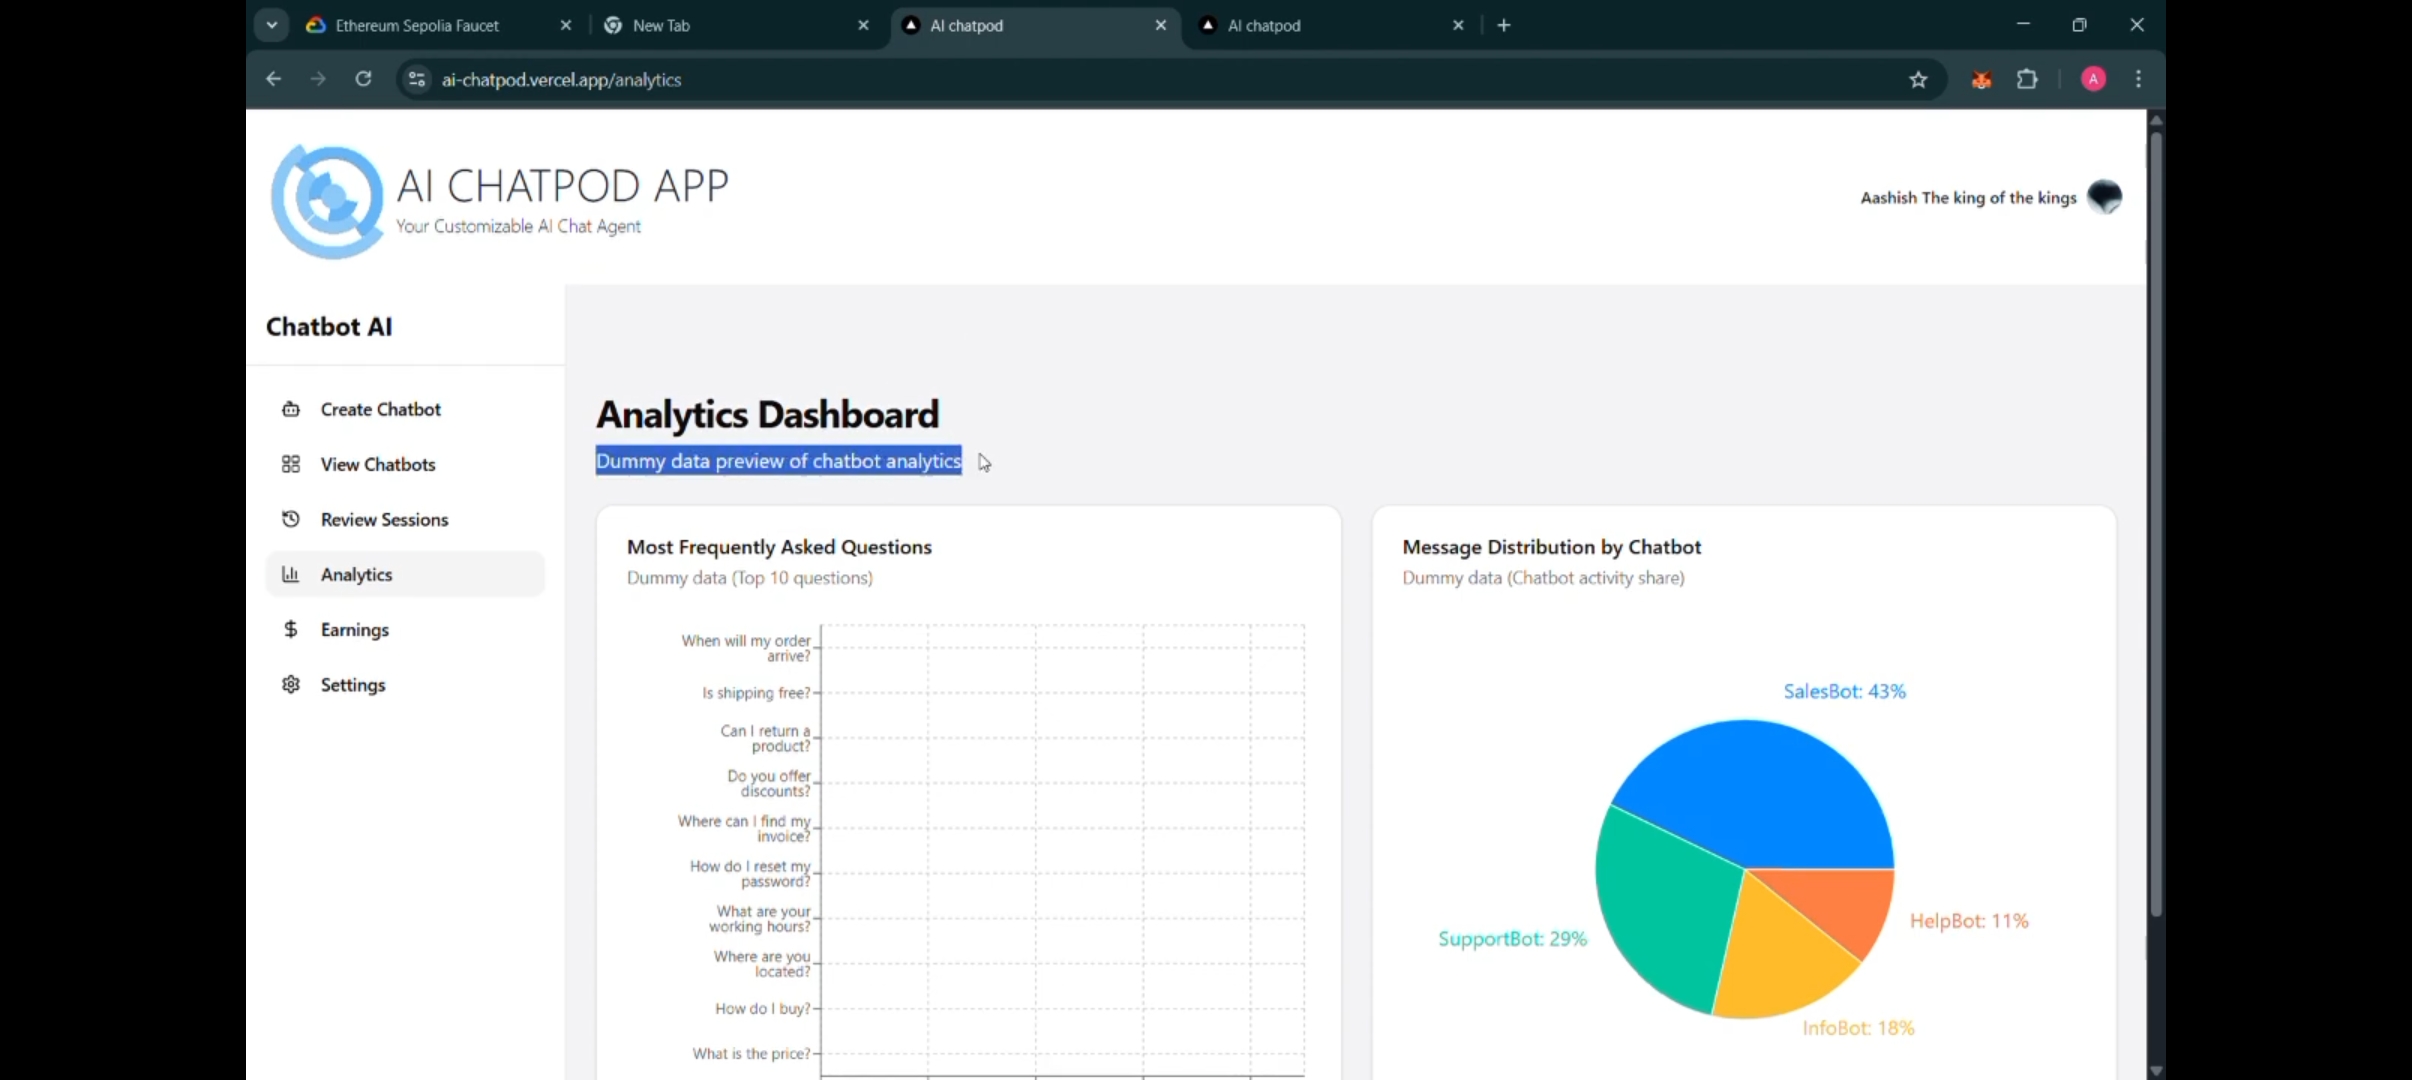The image size is (2412, 1080).
Task: Switch to the New Tab tab
Action: pyautogui.click(x=661, y=26)
